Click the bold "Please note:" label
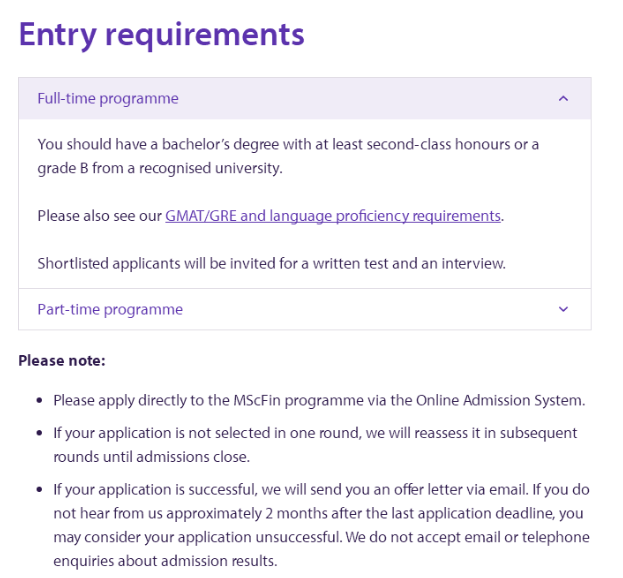Viewport: 623px width, 578px height. [x=61, y=360]
